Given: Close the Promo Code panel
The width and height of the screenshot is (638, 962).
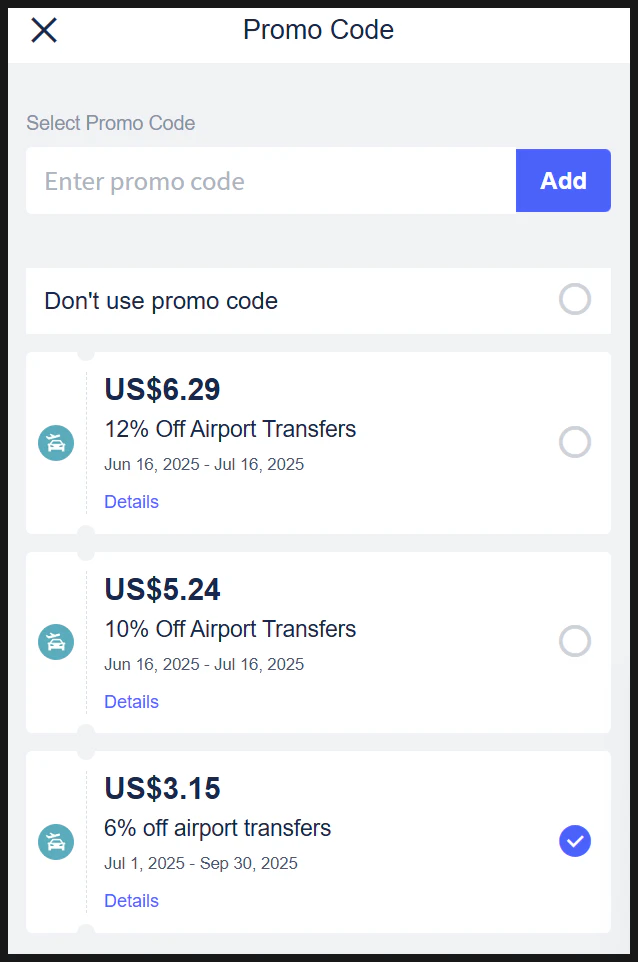Looking at the screenshot, I should coord(44,30).
